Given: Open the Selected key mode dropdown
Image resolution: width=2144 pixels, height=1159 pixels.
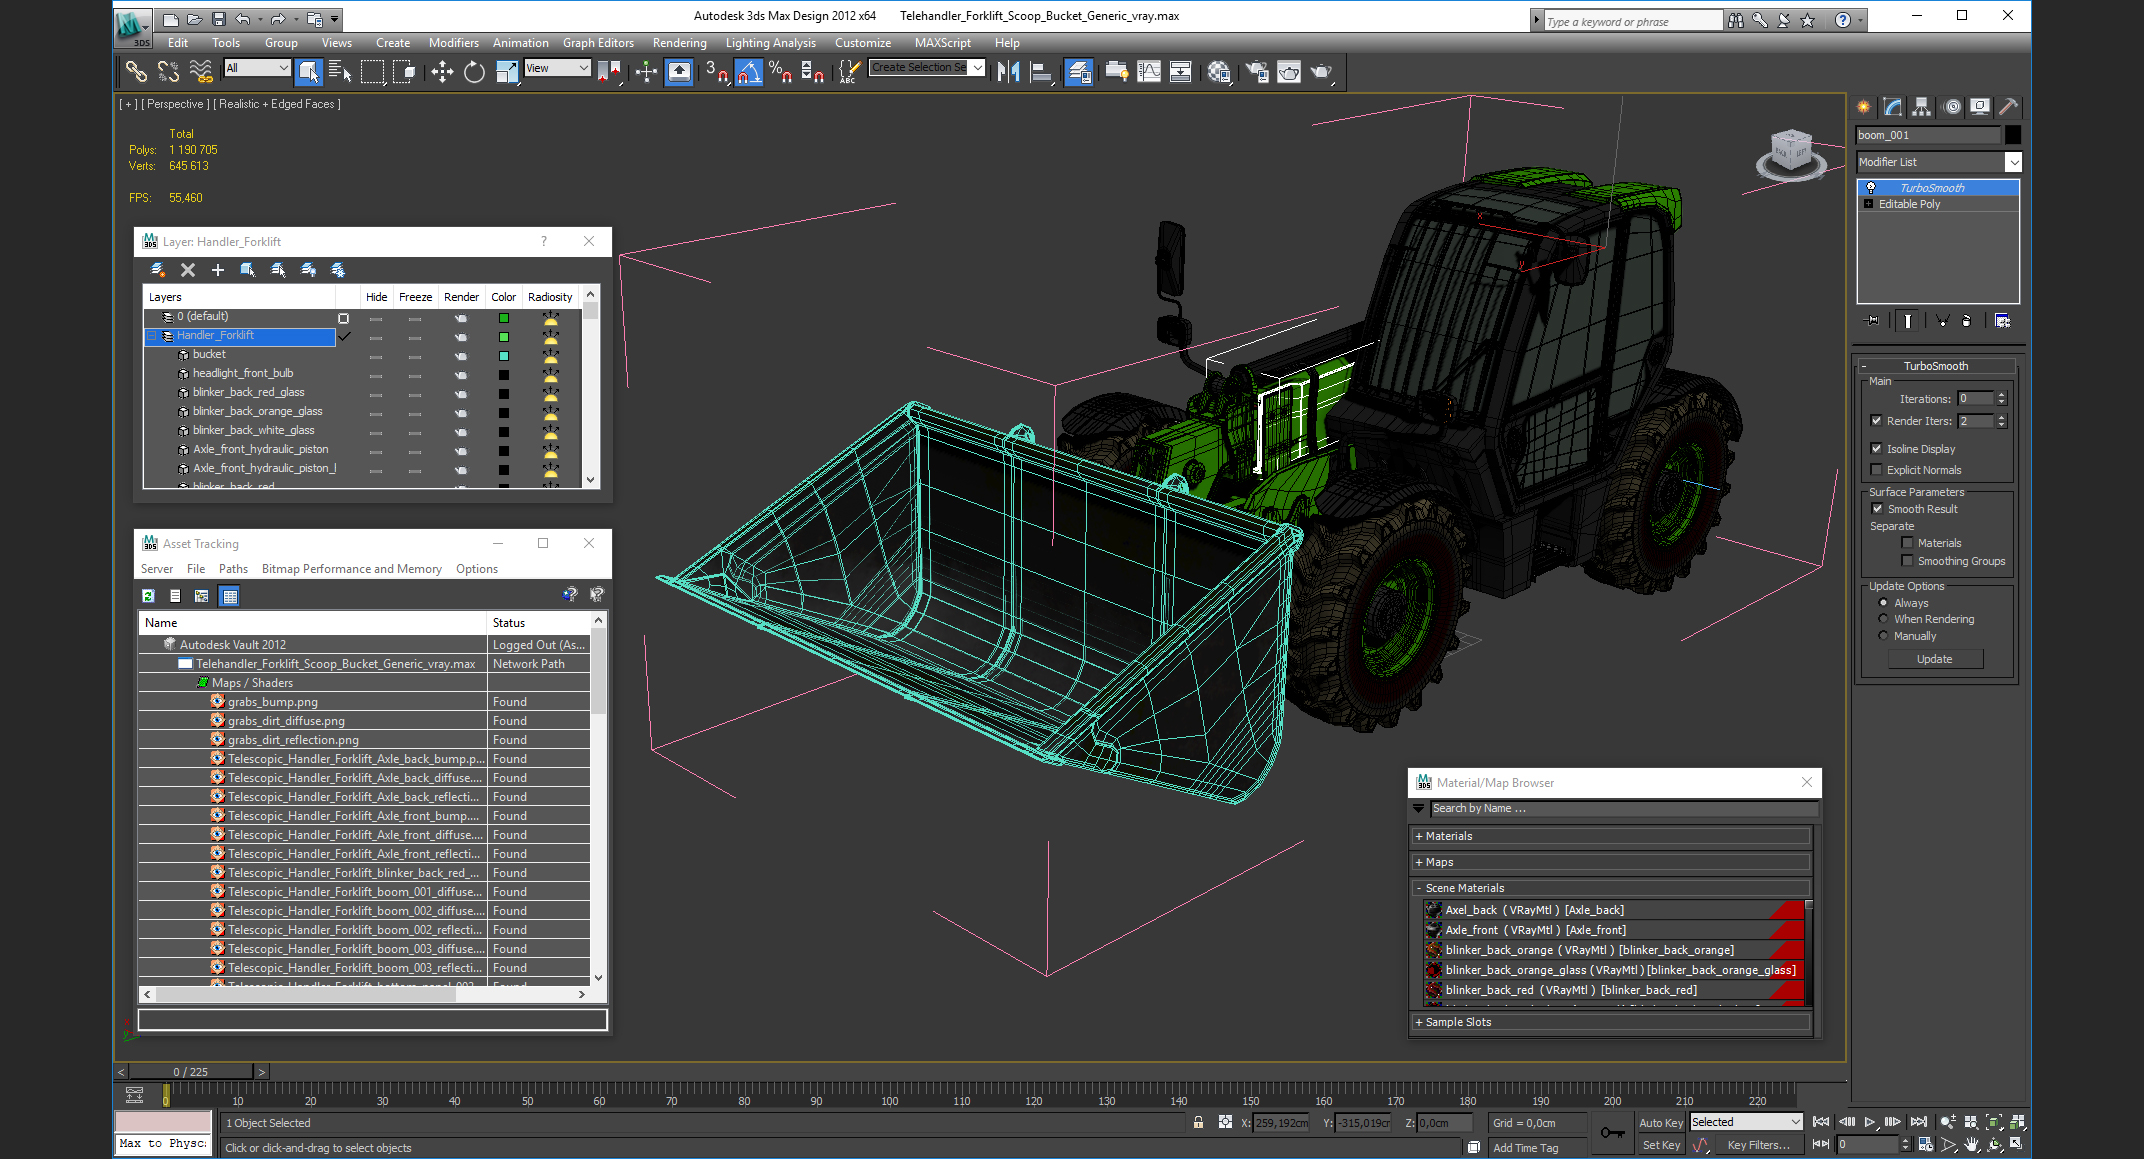Looking at the screenshot, I should (1746, 1122).
